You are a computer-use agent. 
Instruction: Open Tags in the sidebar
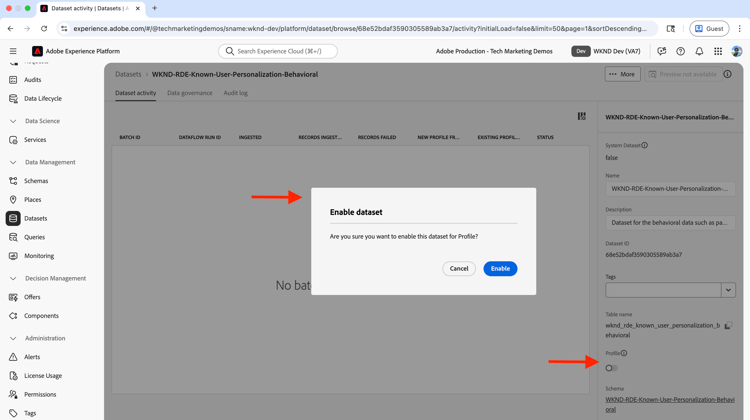30,413
